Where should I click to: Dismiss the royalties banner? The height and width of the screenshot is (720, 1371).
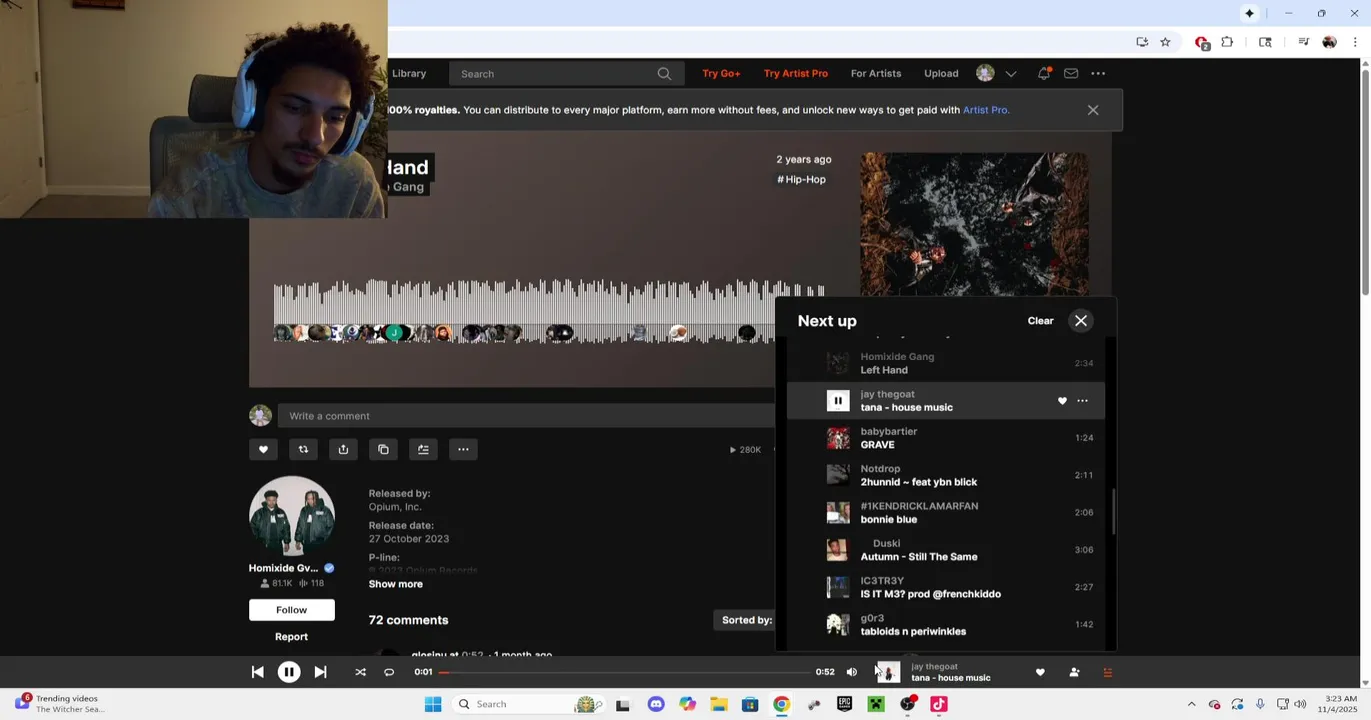pyautogui.click(x=1093, y=110)
